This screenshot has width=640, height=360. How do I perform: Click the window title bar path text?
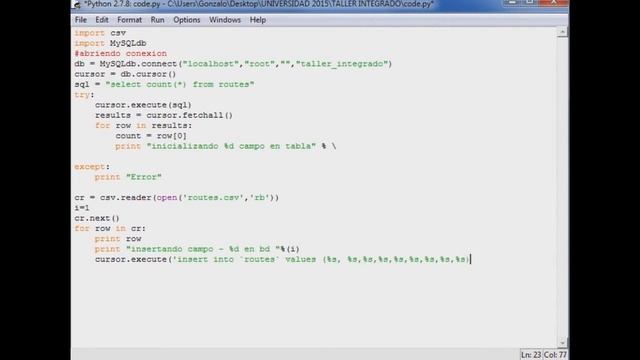coord(259,4)
